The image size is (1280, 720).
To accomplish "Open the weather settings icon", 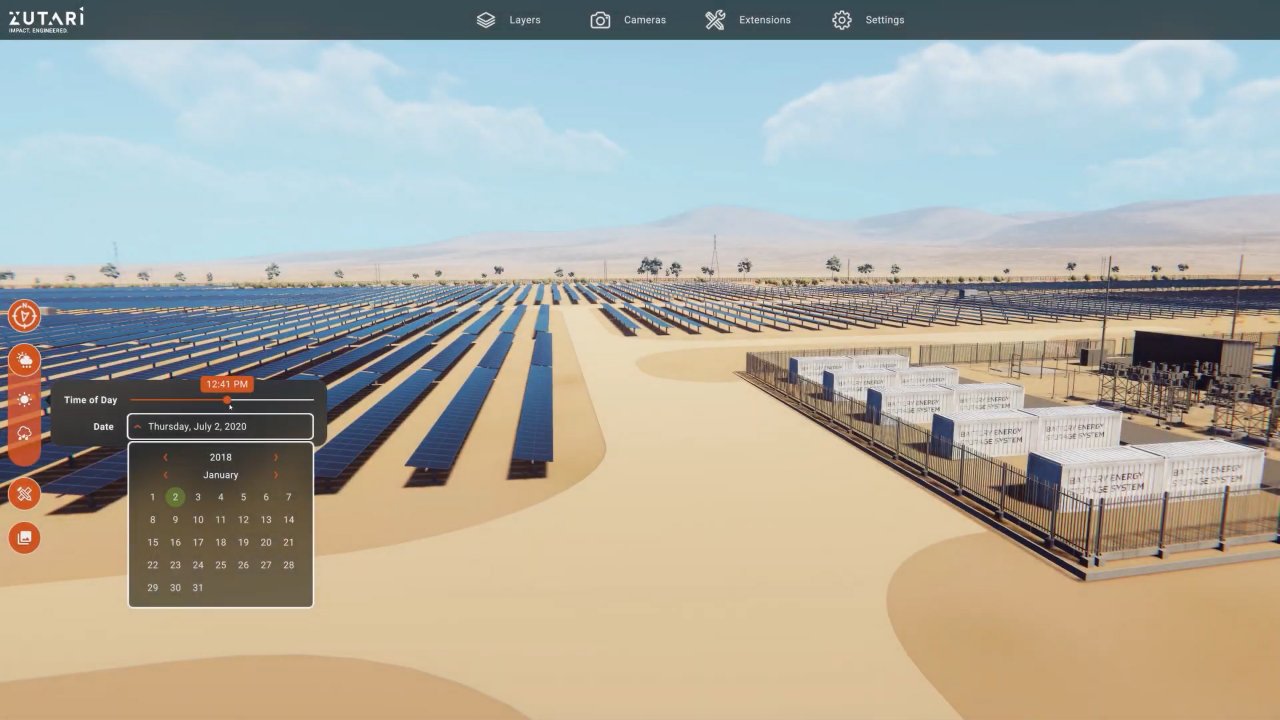I will tap(24, 360).
